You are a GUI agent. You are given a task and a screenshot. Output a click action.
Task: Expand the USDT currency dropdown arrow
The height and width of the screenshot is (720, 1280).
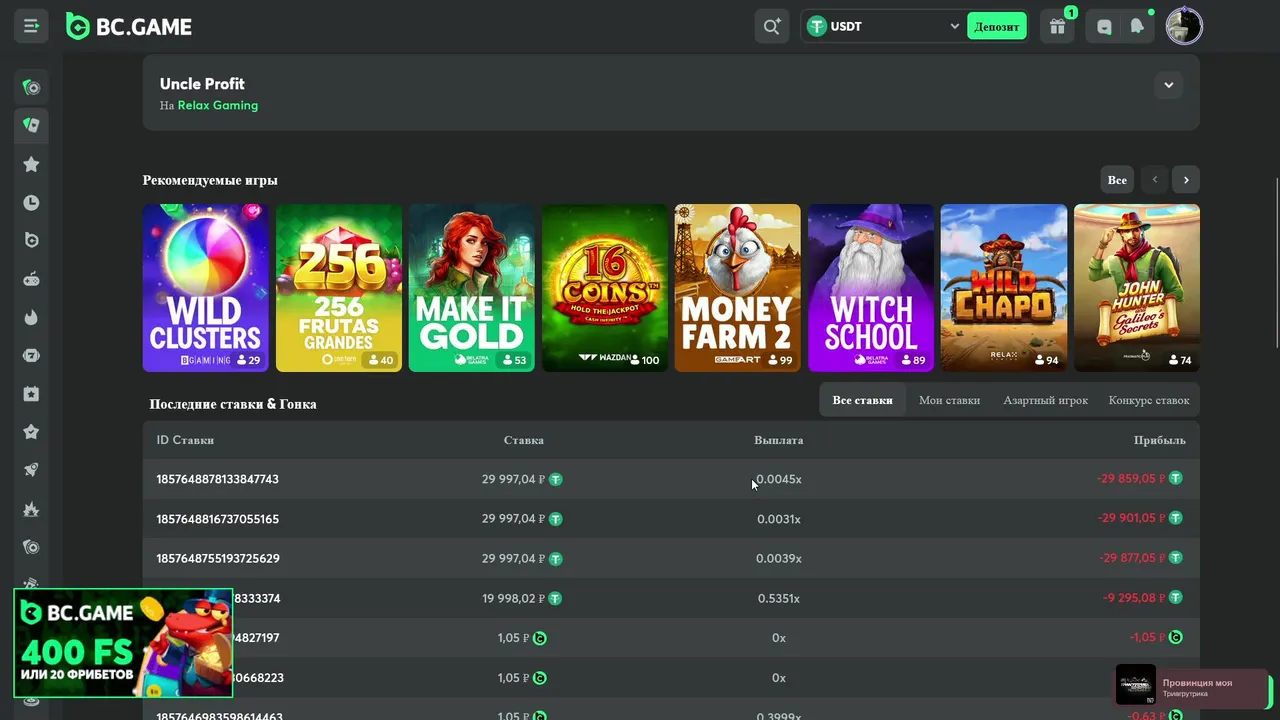click(954, 26)
